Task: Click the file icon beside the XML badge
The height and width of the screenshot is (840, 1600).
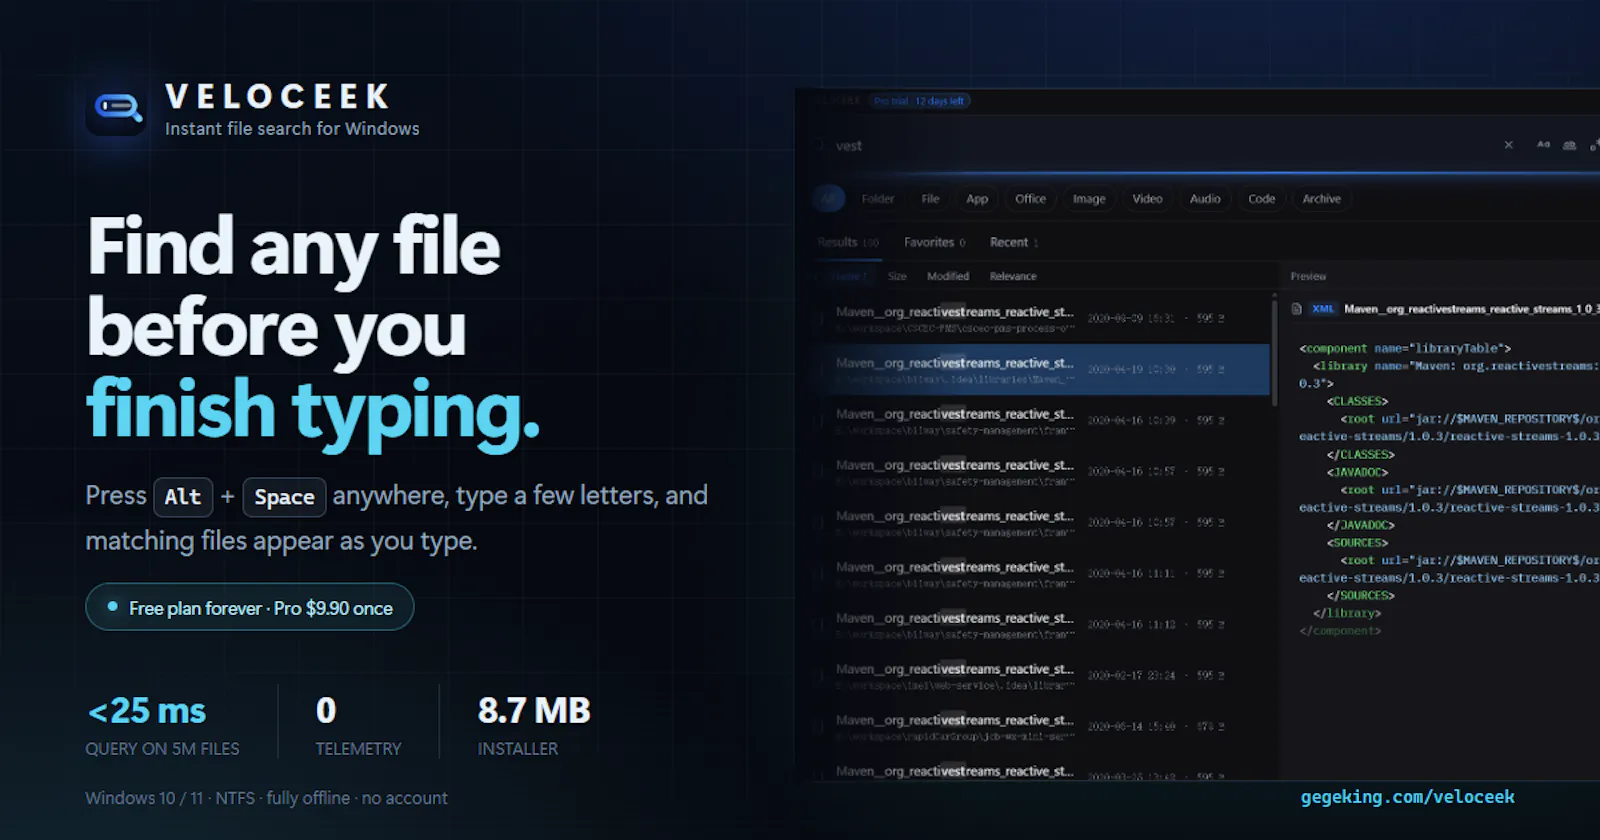Action: tap(1296, 309)
